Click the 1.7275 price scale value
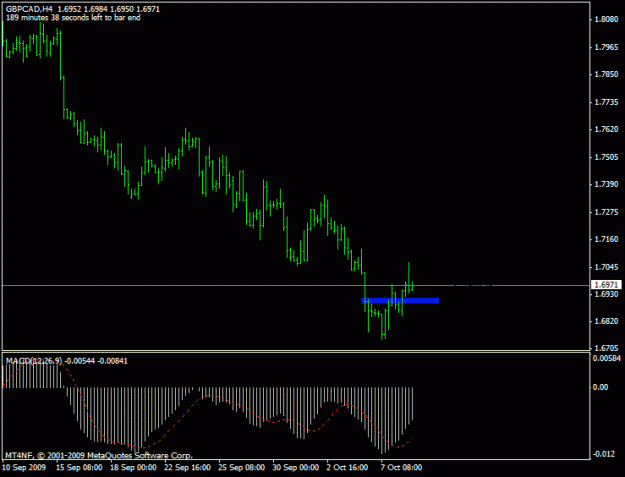 pyautogui.click(x=606, y=212)
